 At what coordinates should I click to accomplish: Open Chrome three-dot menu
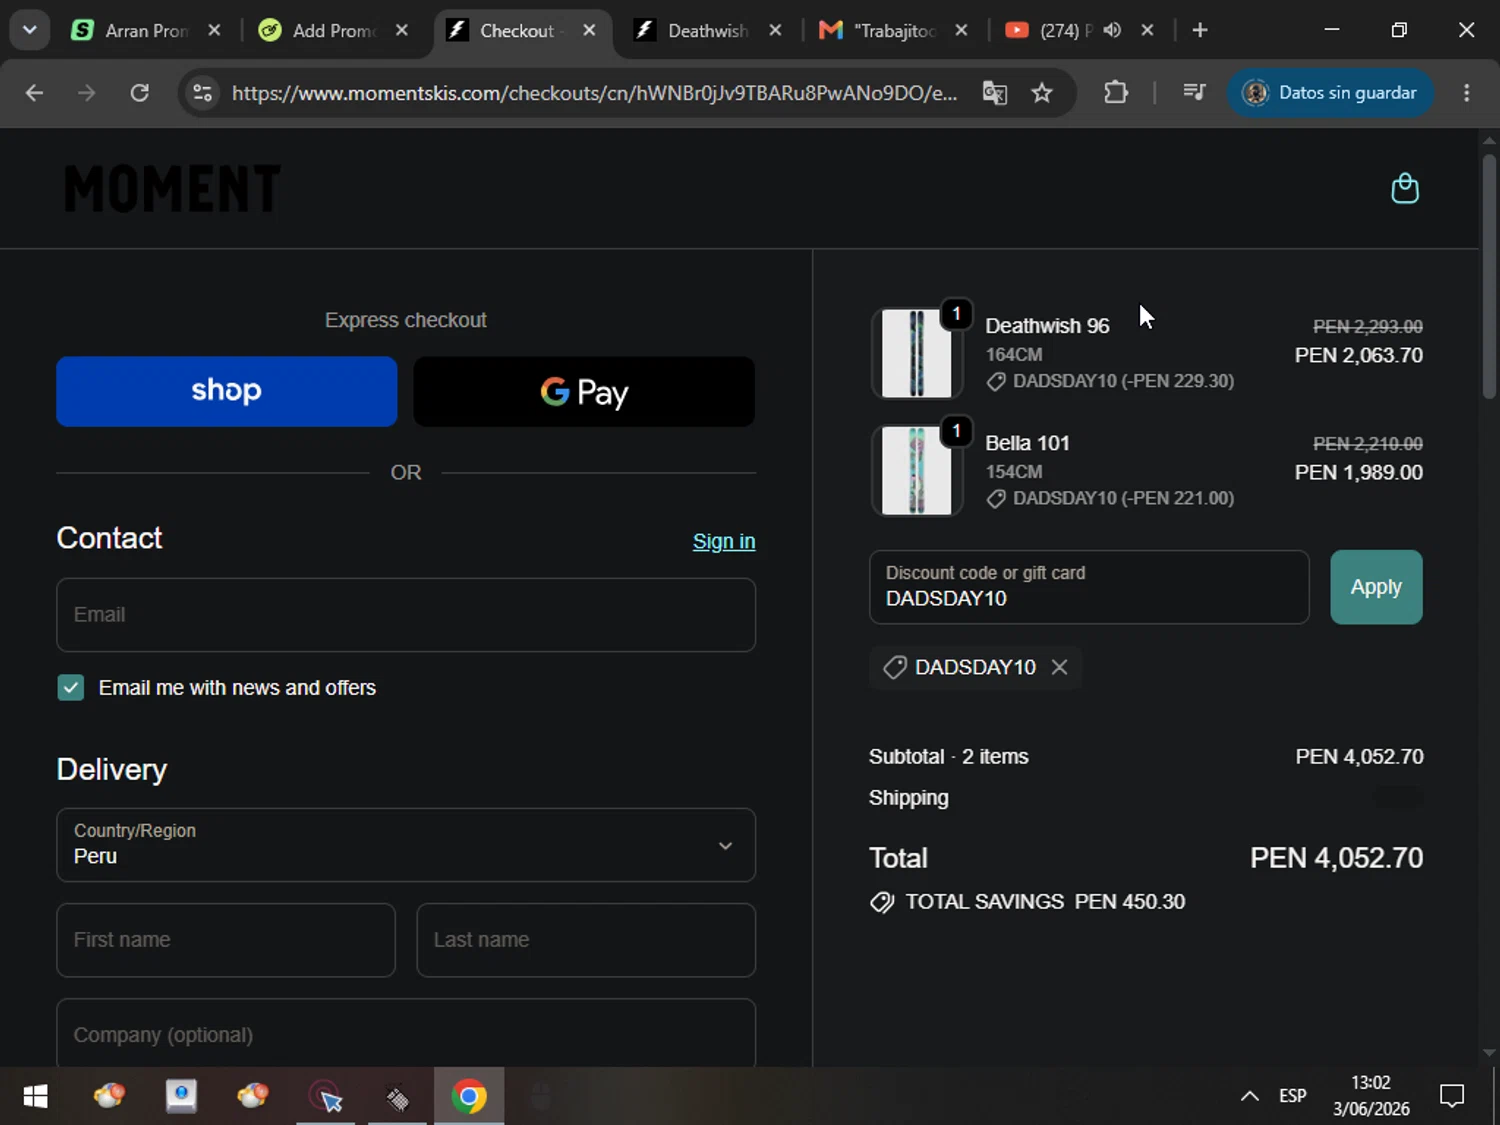point(1467,93)
